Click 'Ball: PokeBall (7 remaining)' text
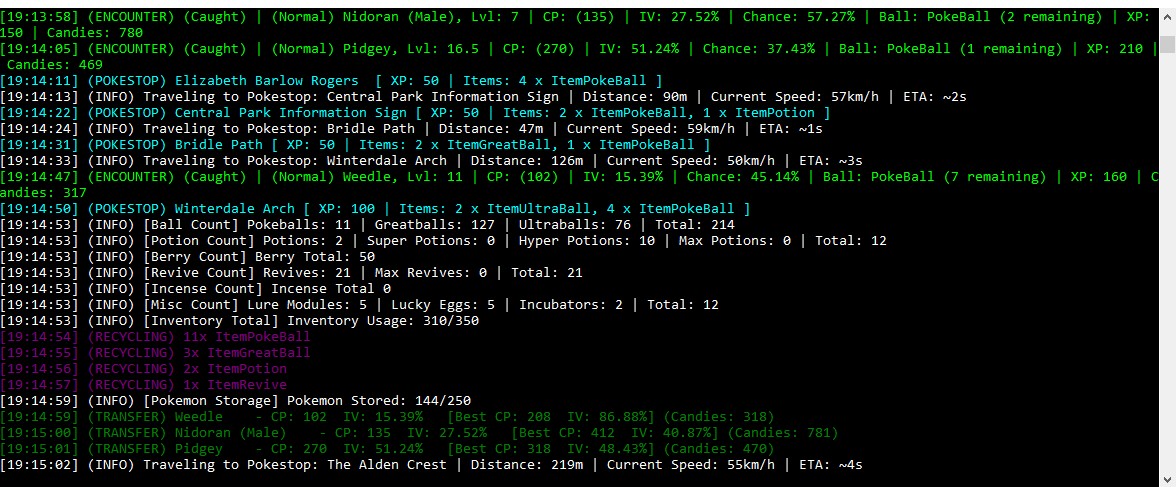The height and width of the screenshot is (487, 1176). tap(934, 176)
